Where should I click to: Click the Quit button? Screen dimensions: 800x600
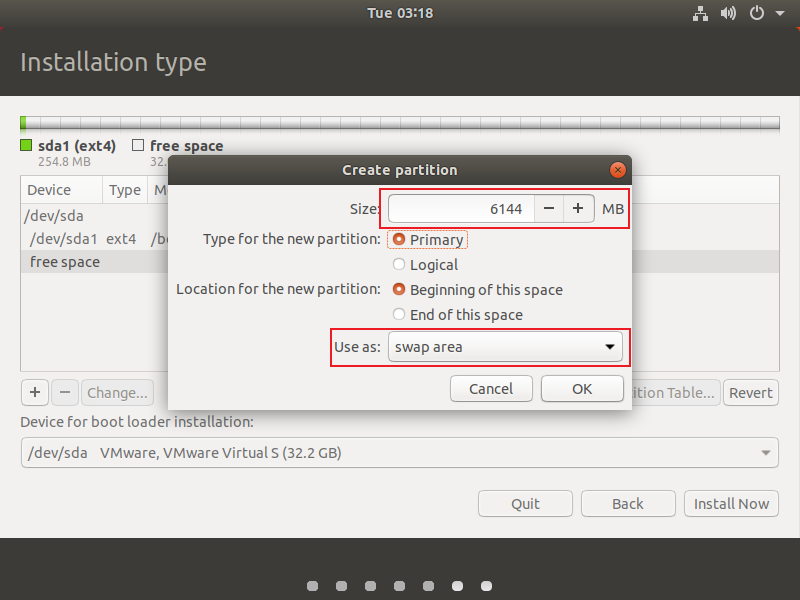coord(525,504)
